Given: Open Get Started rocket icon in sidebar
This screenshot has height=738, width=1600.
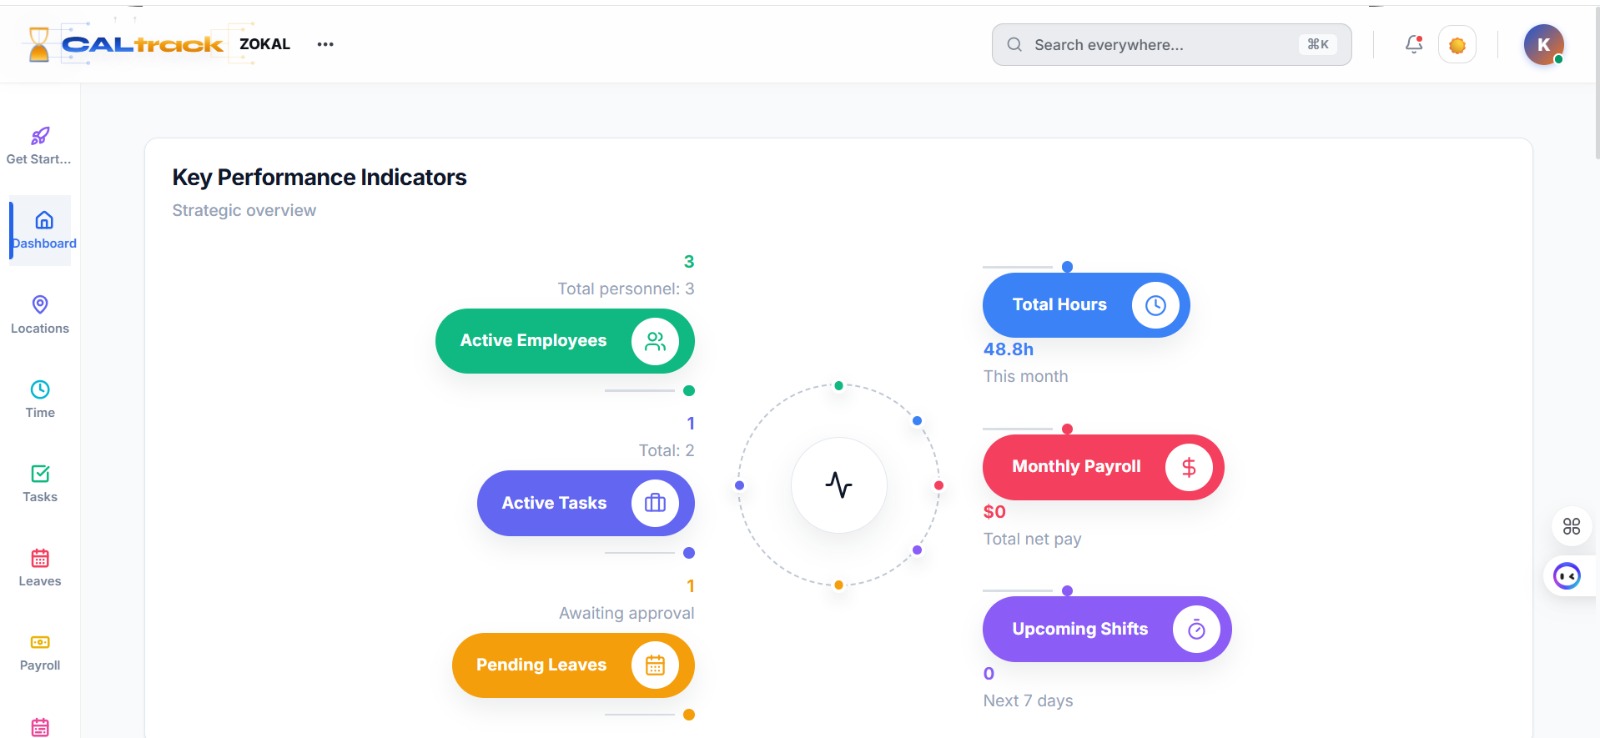Looking at the screenshot, I should [x=40, y=136].
